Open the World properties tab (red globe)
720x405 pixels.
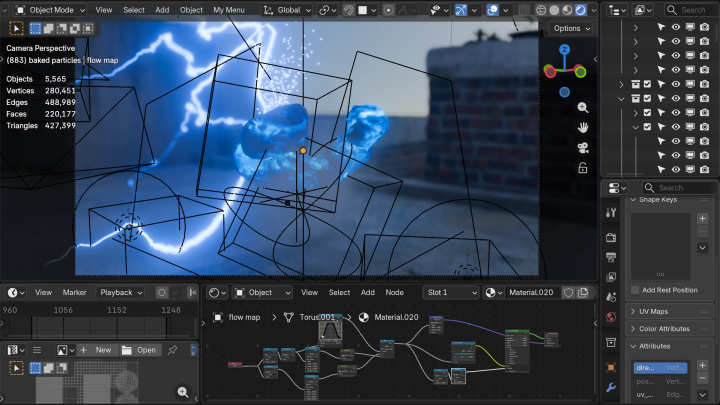(x=611, y=317)
